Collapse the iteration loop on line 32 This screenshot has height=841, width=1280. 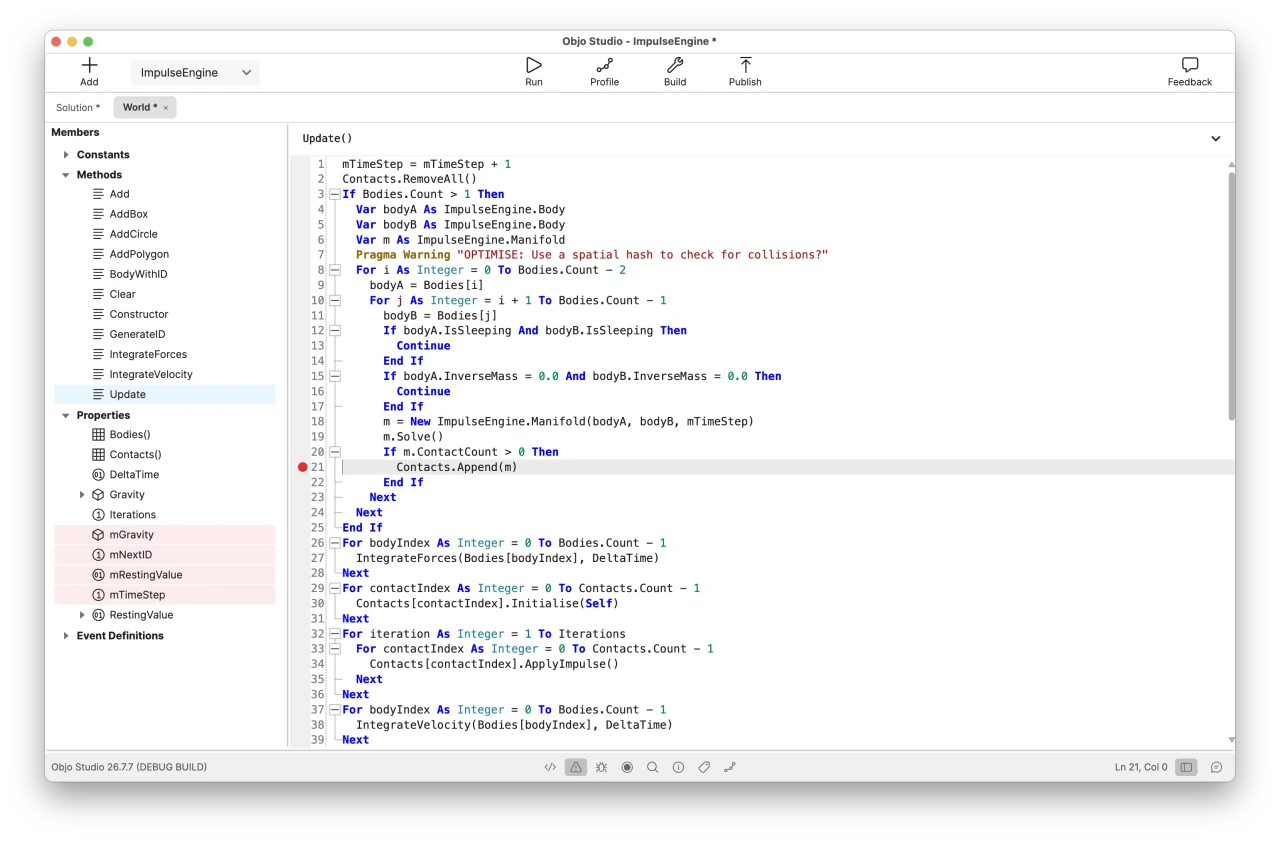coord(334,634)
